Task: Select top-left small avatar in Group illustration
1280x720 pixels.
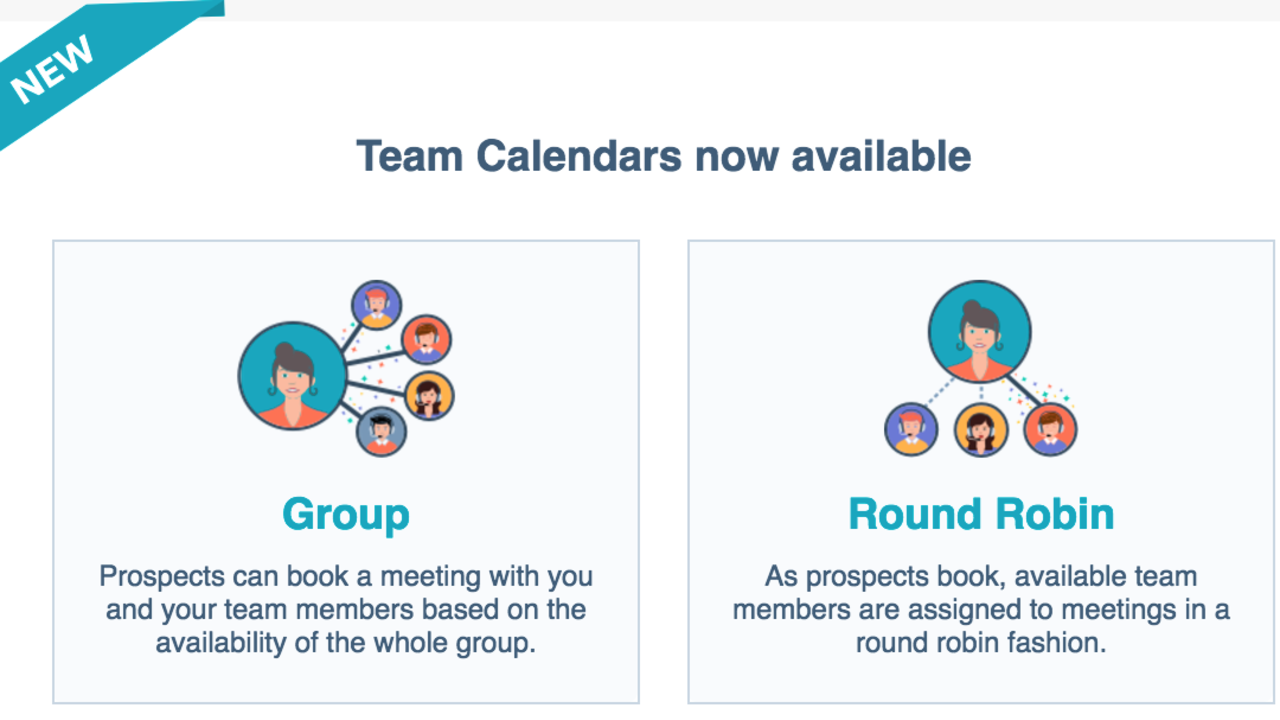Action: [377, 305]
